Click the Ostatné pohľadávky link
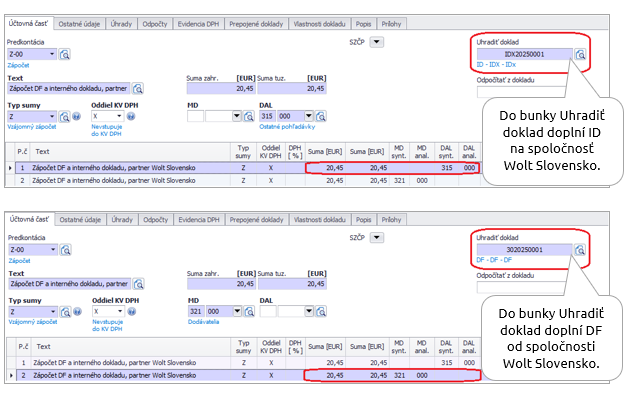This screenshot has width=629, height=409. (x=287, y=128)
